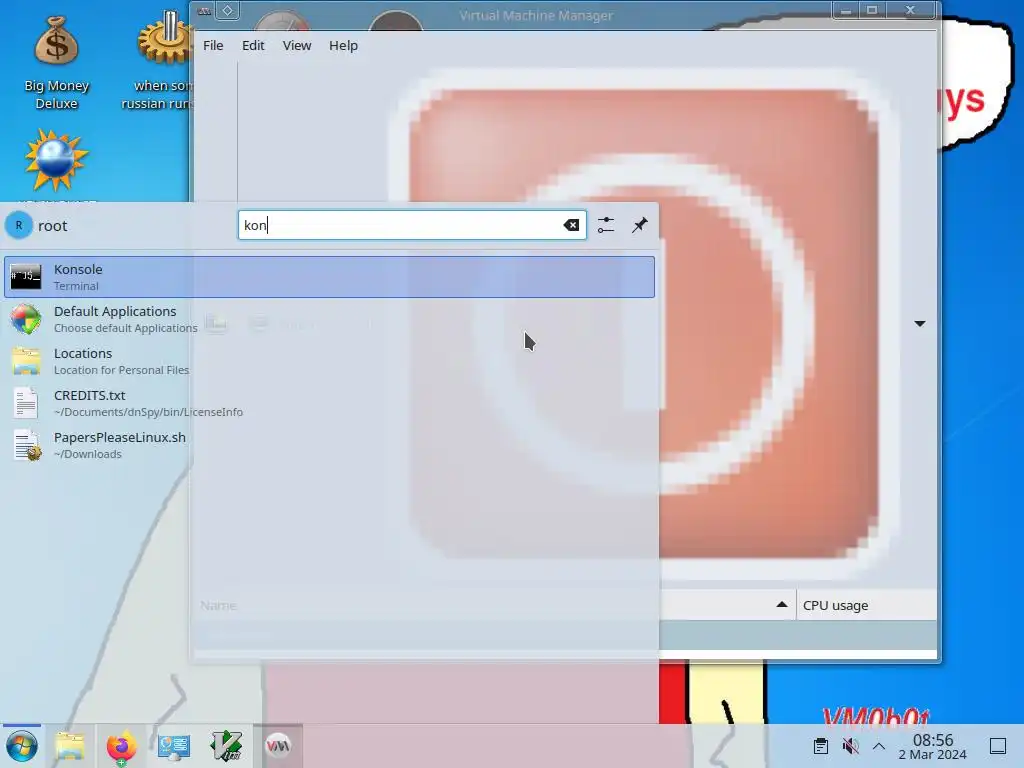Screen dimensions: 1024x768
Task: Launch the Konsole terminal search result
Action: 329,277
